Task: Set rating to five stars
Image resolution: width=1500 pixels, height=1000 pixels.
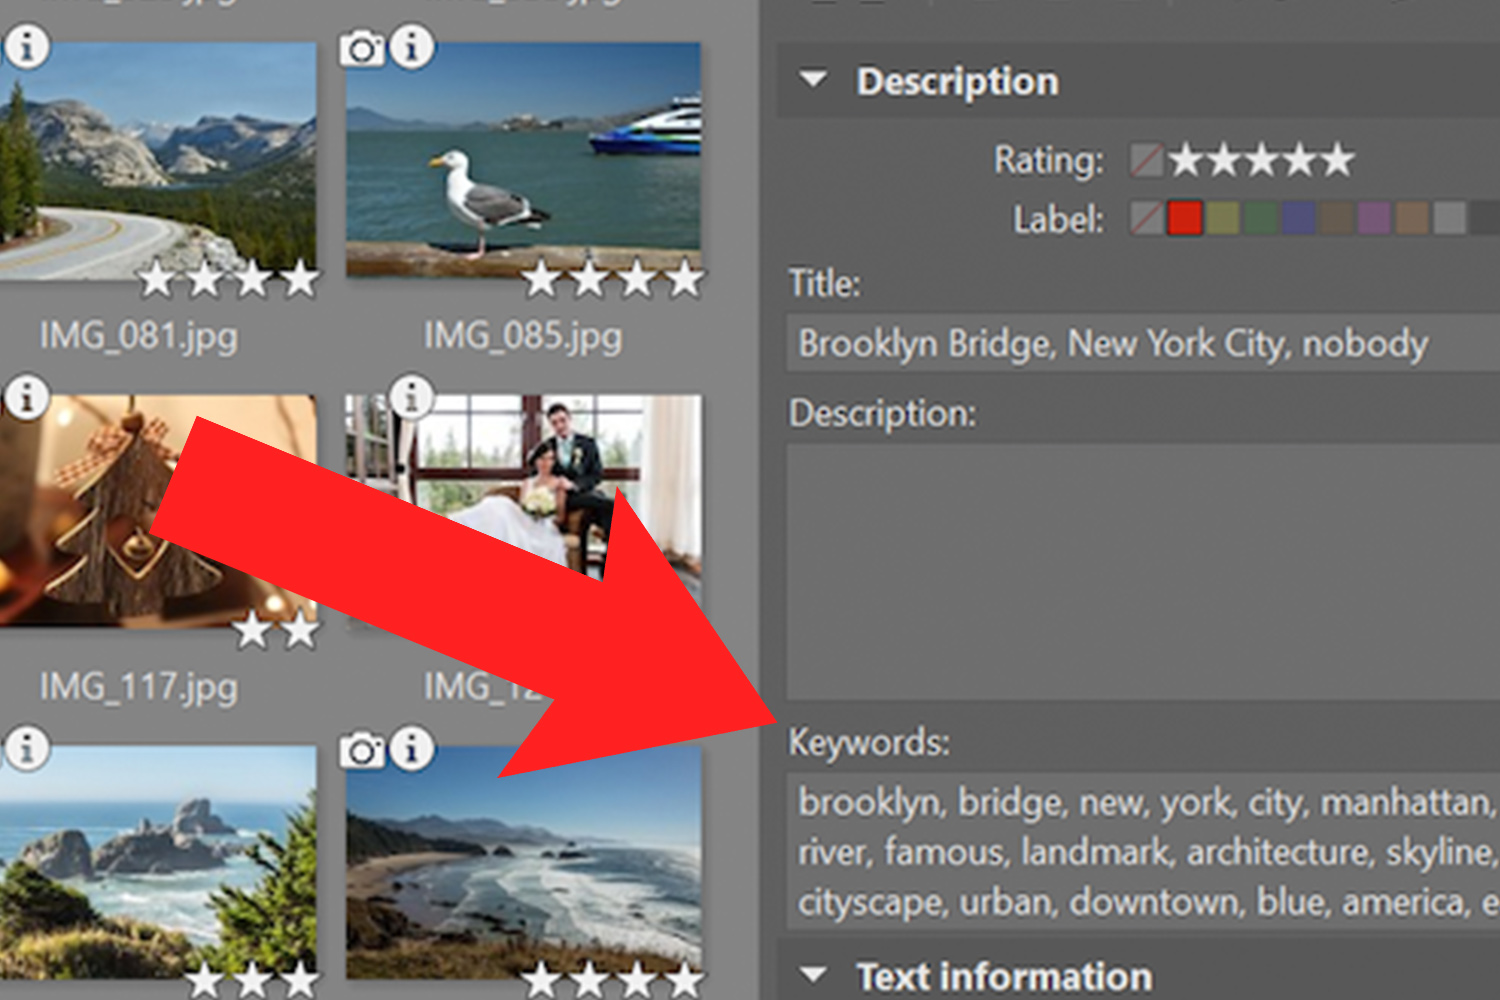Action: pos(1337,160)
